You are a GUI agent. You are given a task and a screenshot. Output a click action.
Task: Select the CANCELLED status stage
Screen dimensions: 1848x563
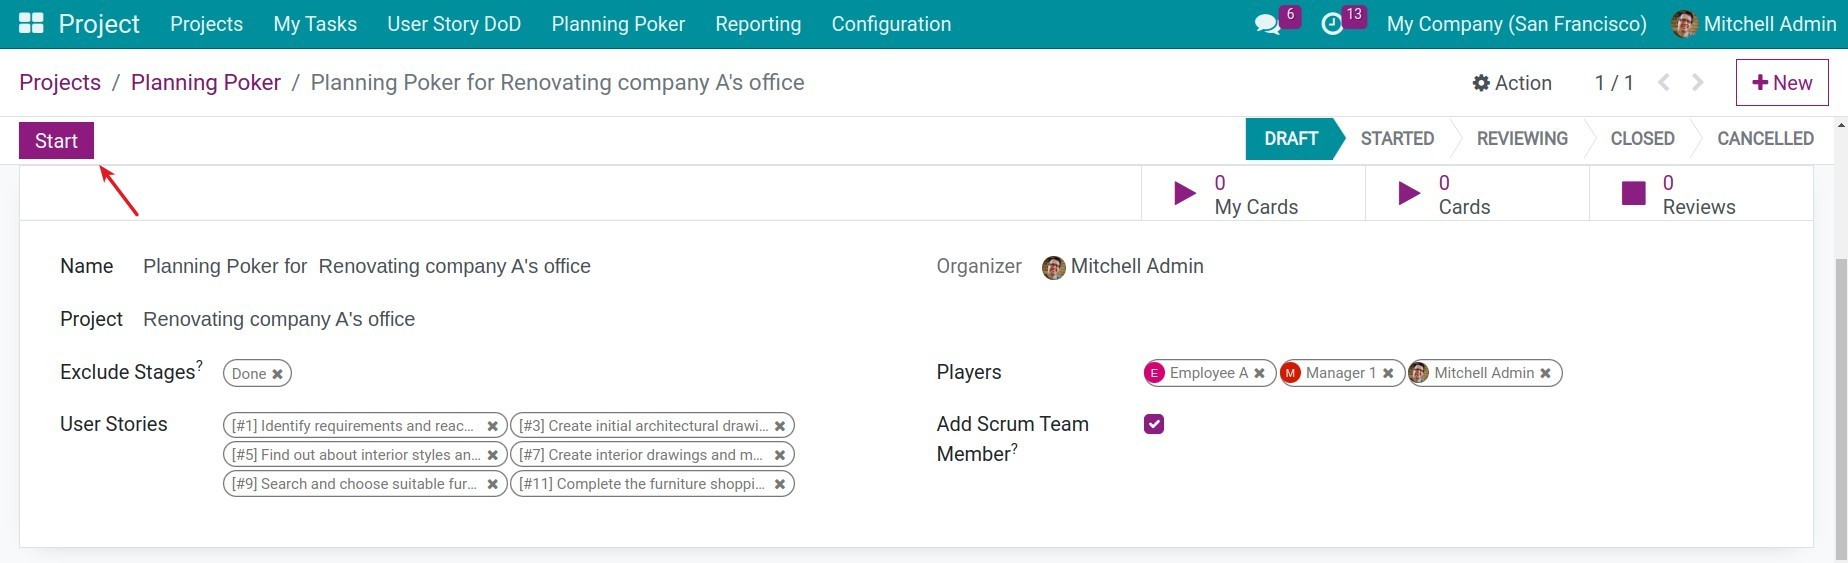tap(1765, 139)
